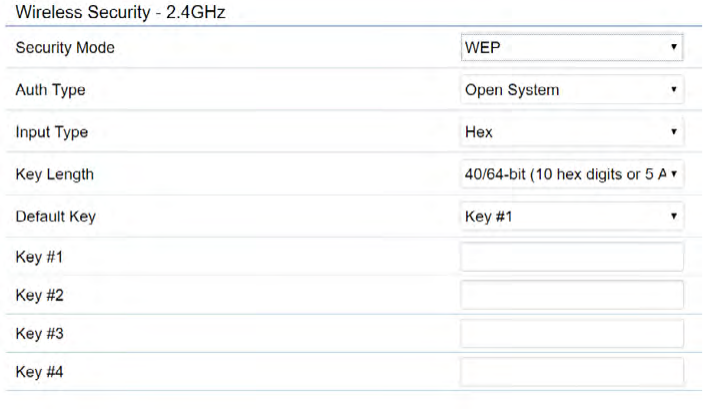Open the Default Key dropdown
The width and height of the screenshot is (703, 409).
[x=571, y=215]
